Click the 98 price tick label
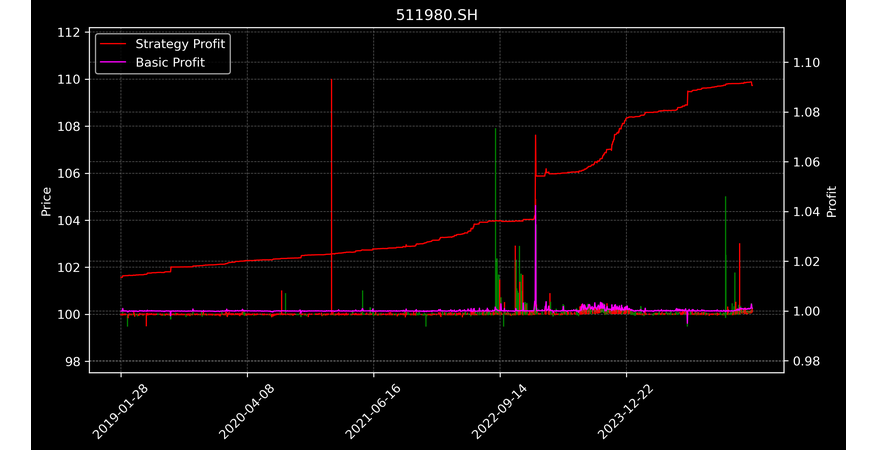The height and width of the screenshot is (450, 878). coord(72,362)
